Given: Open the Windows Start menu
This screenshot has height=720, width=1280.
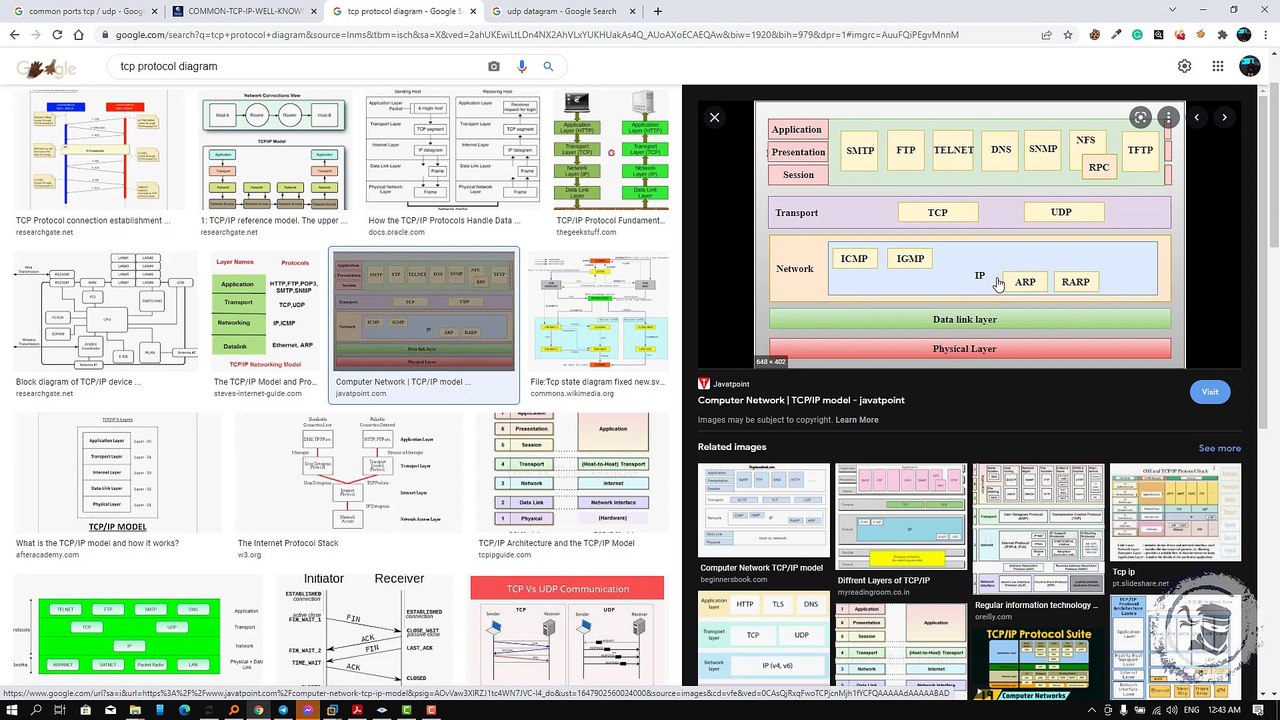Looking at the screenshot, I should coord(11,710).
